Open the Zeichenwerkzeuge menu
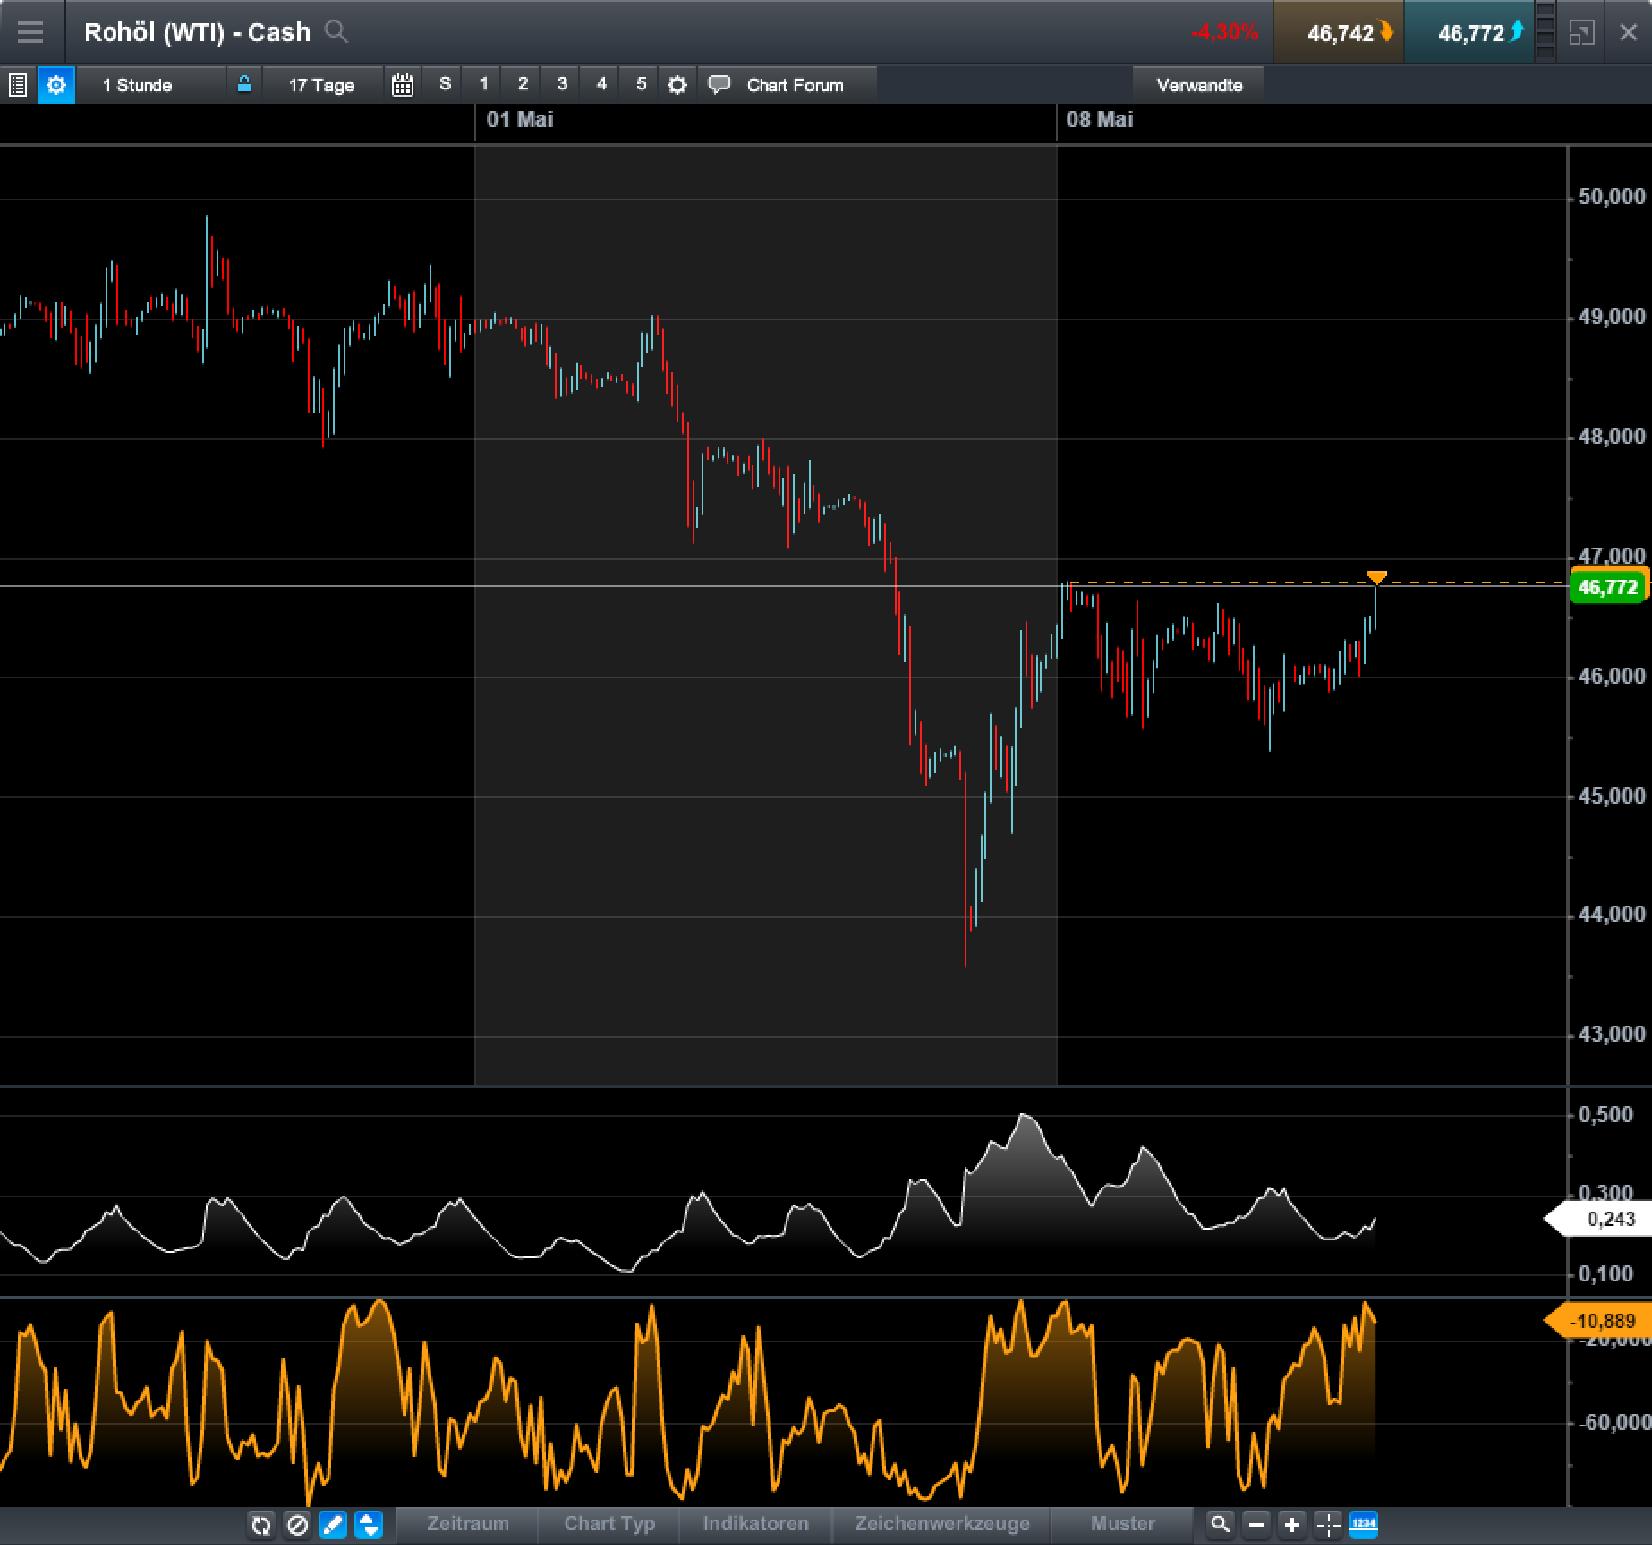 point(940,1525)
